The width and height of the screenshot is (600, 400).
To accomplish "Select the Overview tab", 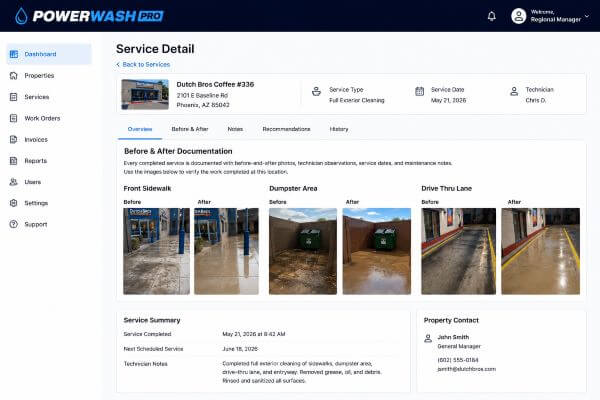I will 140,129.
